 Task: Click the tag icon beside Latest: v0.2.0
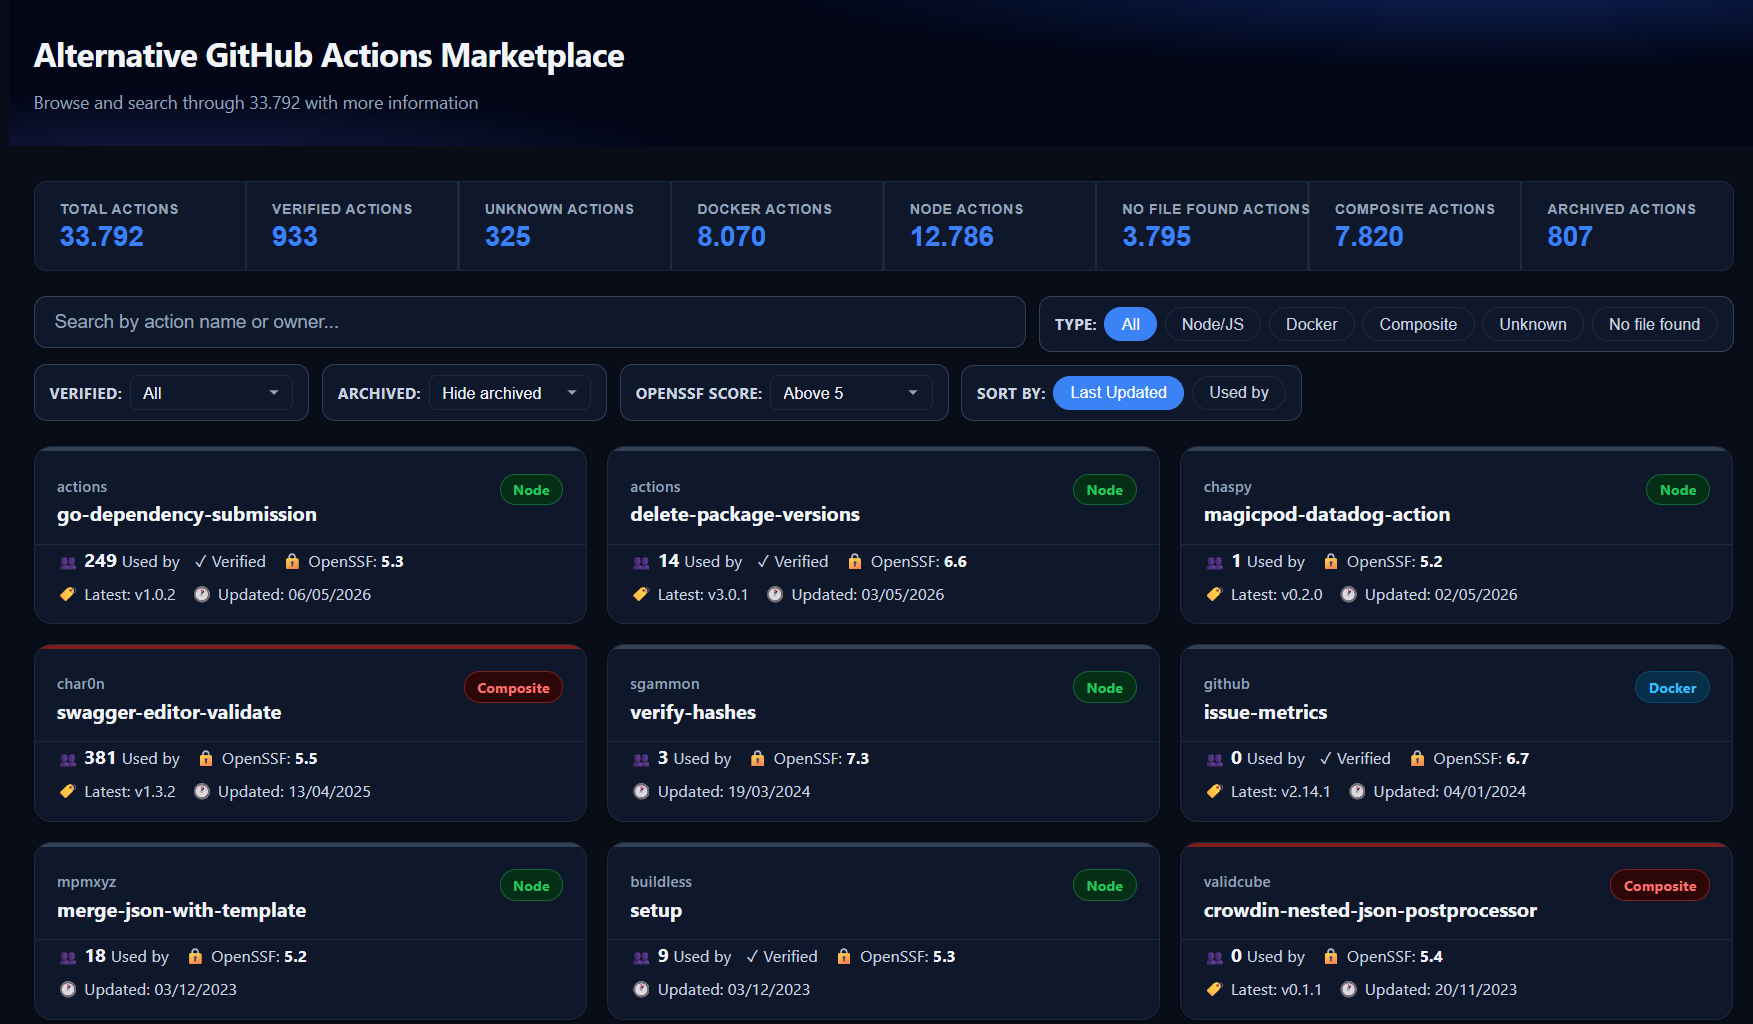coord(1215,595)
